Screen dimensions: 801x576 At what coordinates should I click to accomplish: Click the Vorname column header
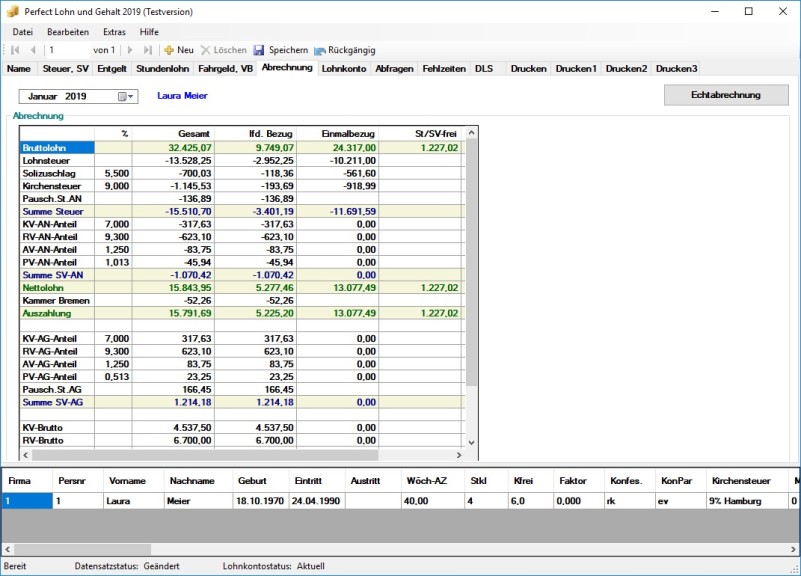[x=134, y=481]
